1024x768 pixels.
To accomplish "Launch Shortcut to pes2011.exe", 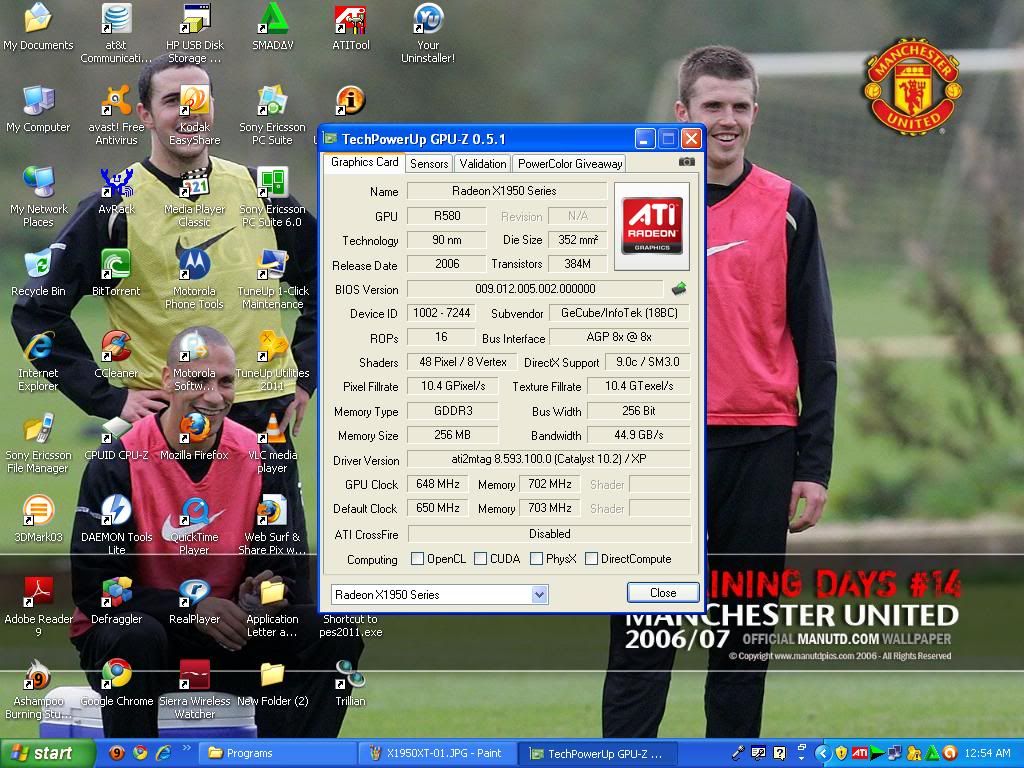I will (351, 624).
